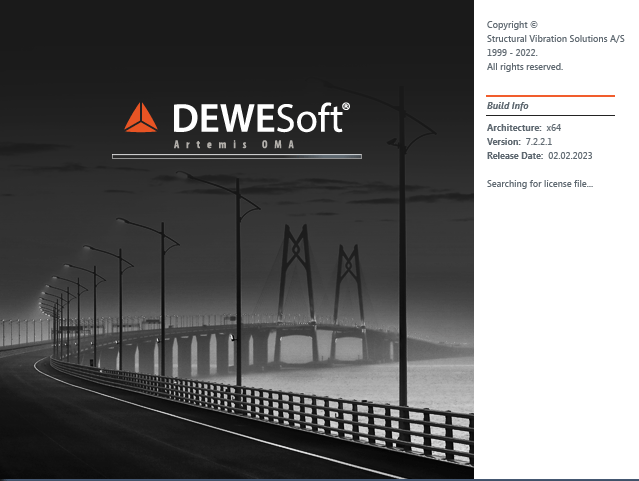Click the tallest street lamp on the right

pos(402,250)
